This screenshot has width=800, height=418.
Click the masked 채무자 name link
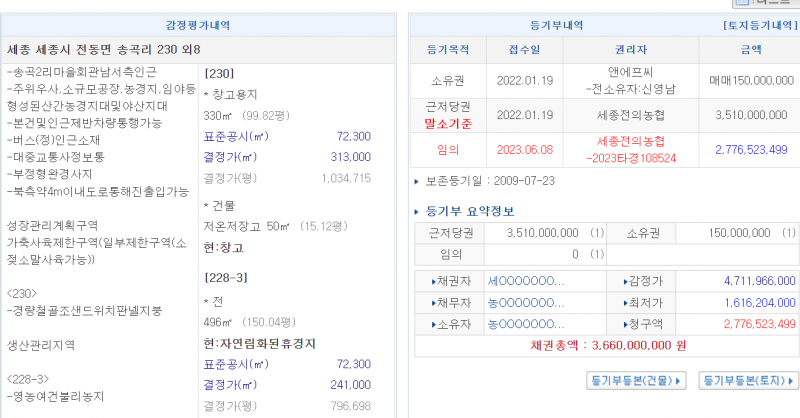pyautogui.click(x=525, y=302)
